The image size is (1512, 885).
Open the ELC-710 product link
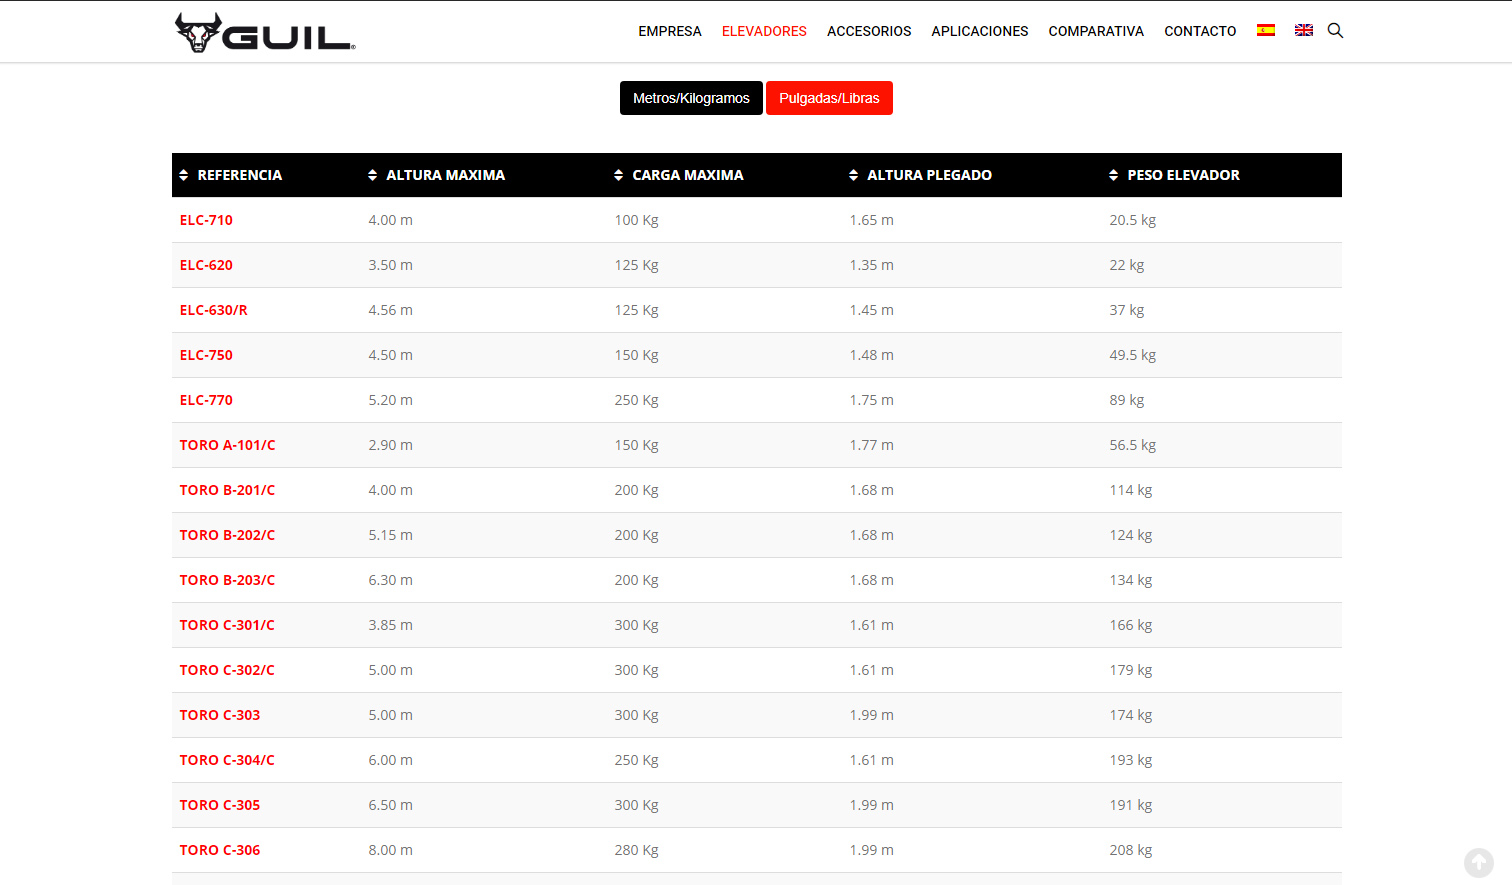pos(206,220)
